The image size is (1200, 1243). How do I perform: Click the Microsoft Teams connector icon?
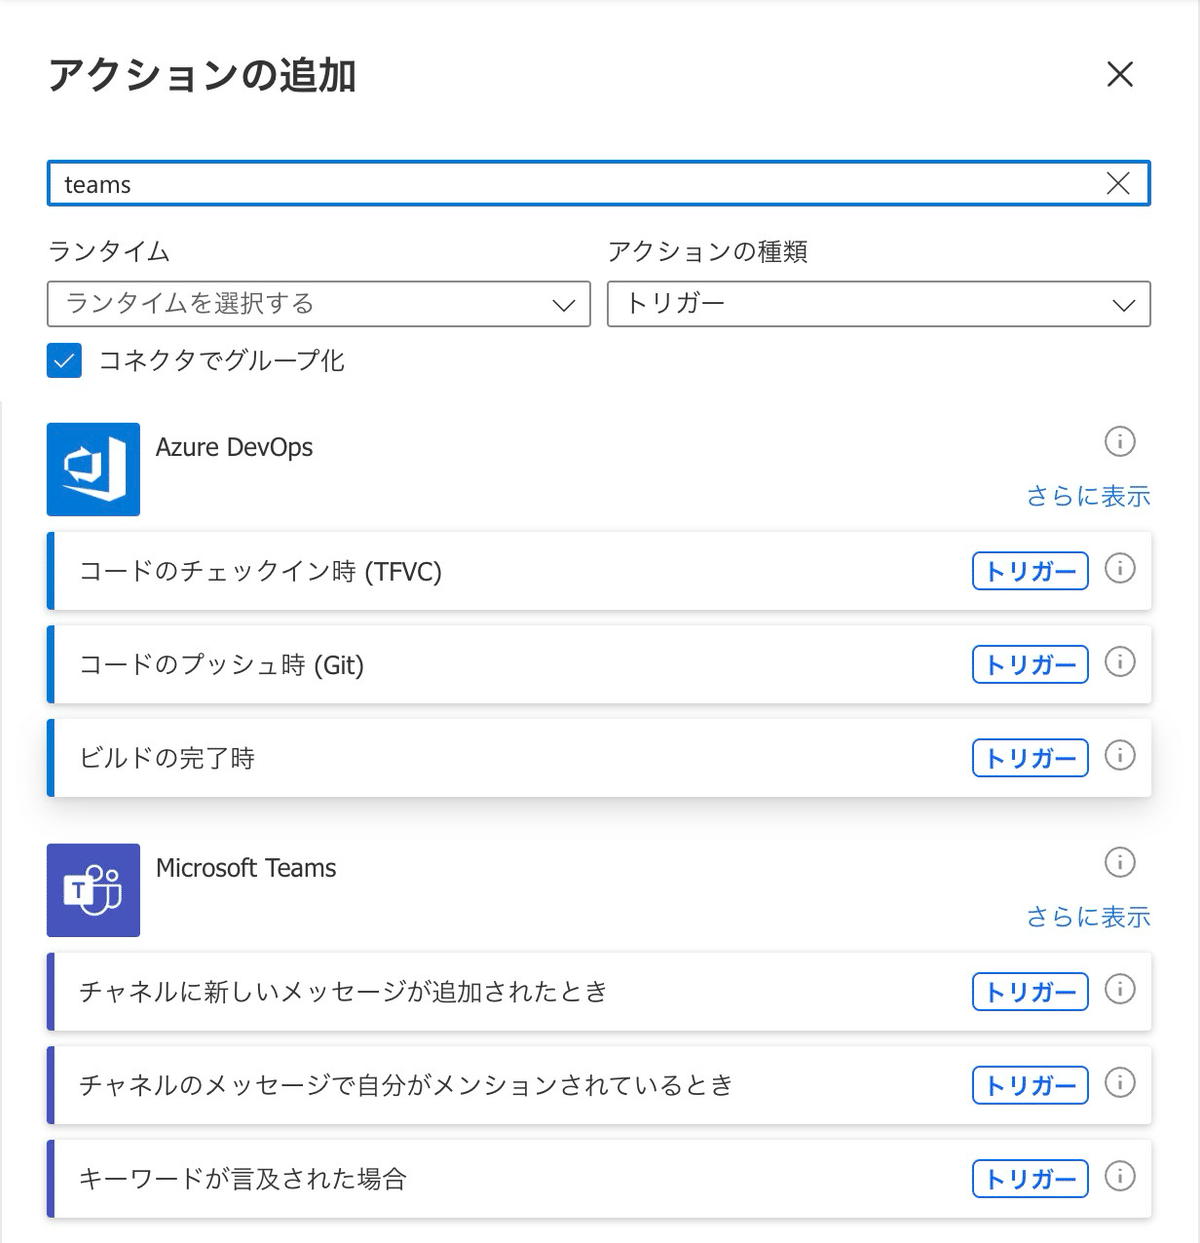93,890
